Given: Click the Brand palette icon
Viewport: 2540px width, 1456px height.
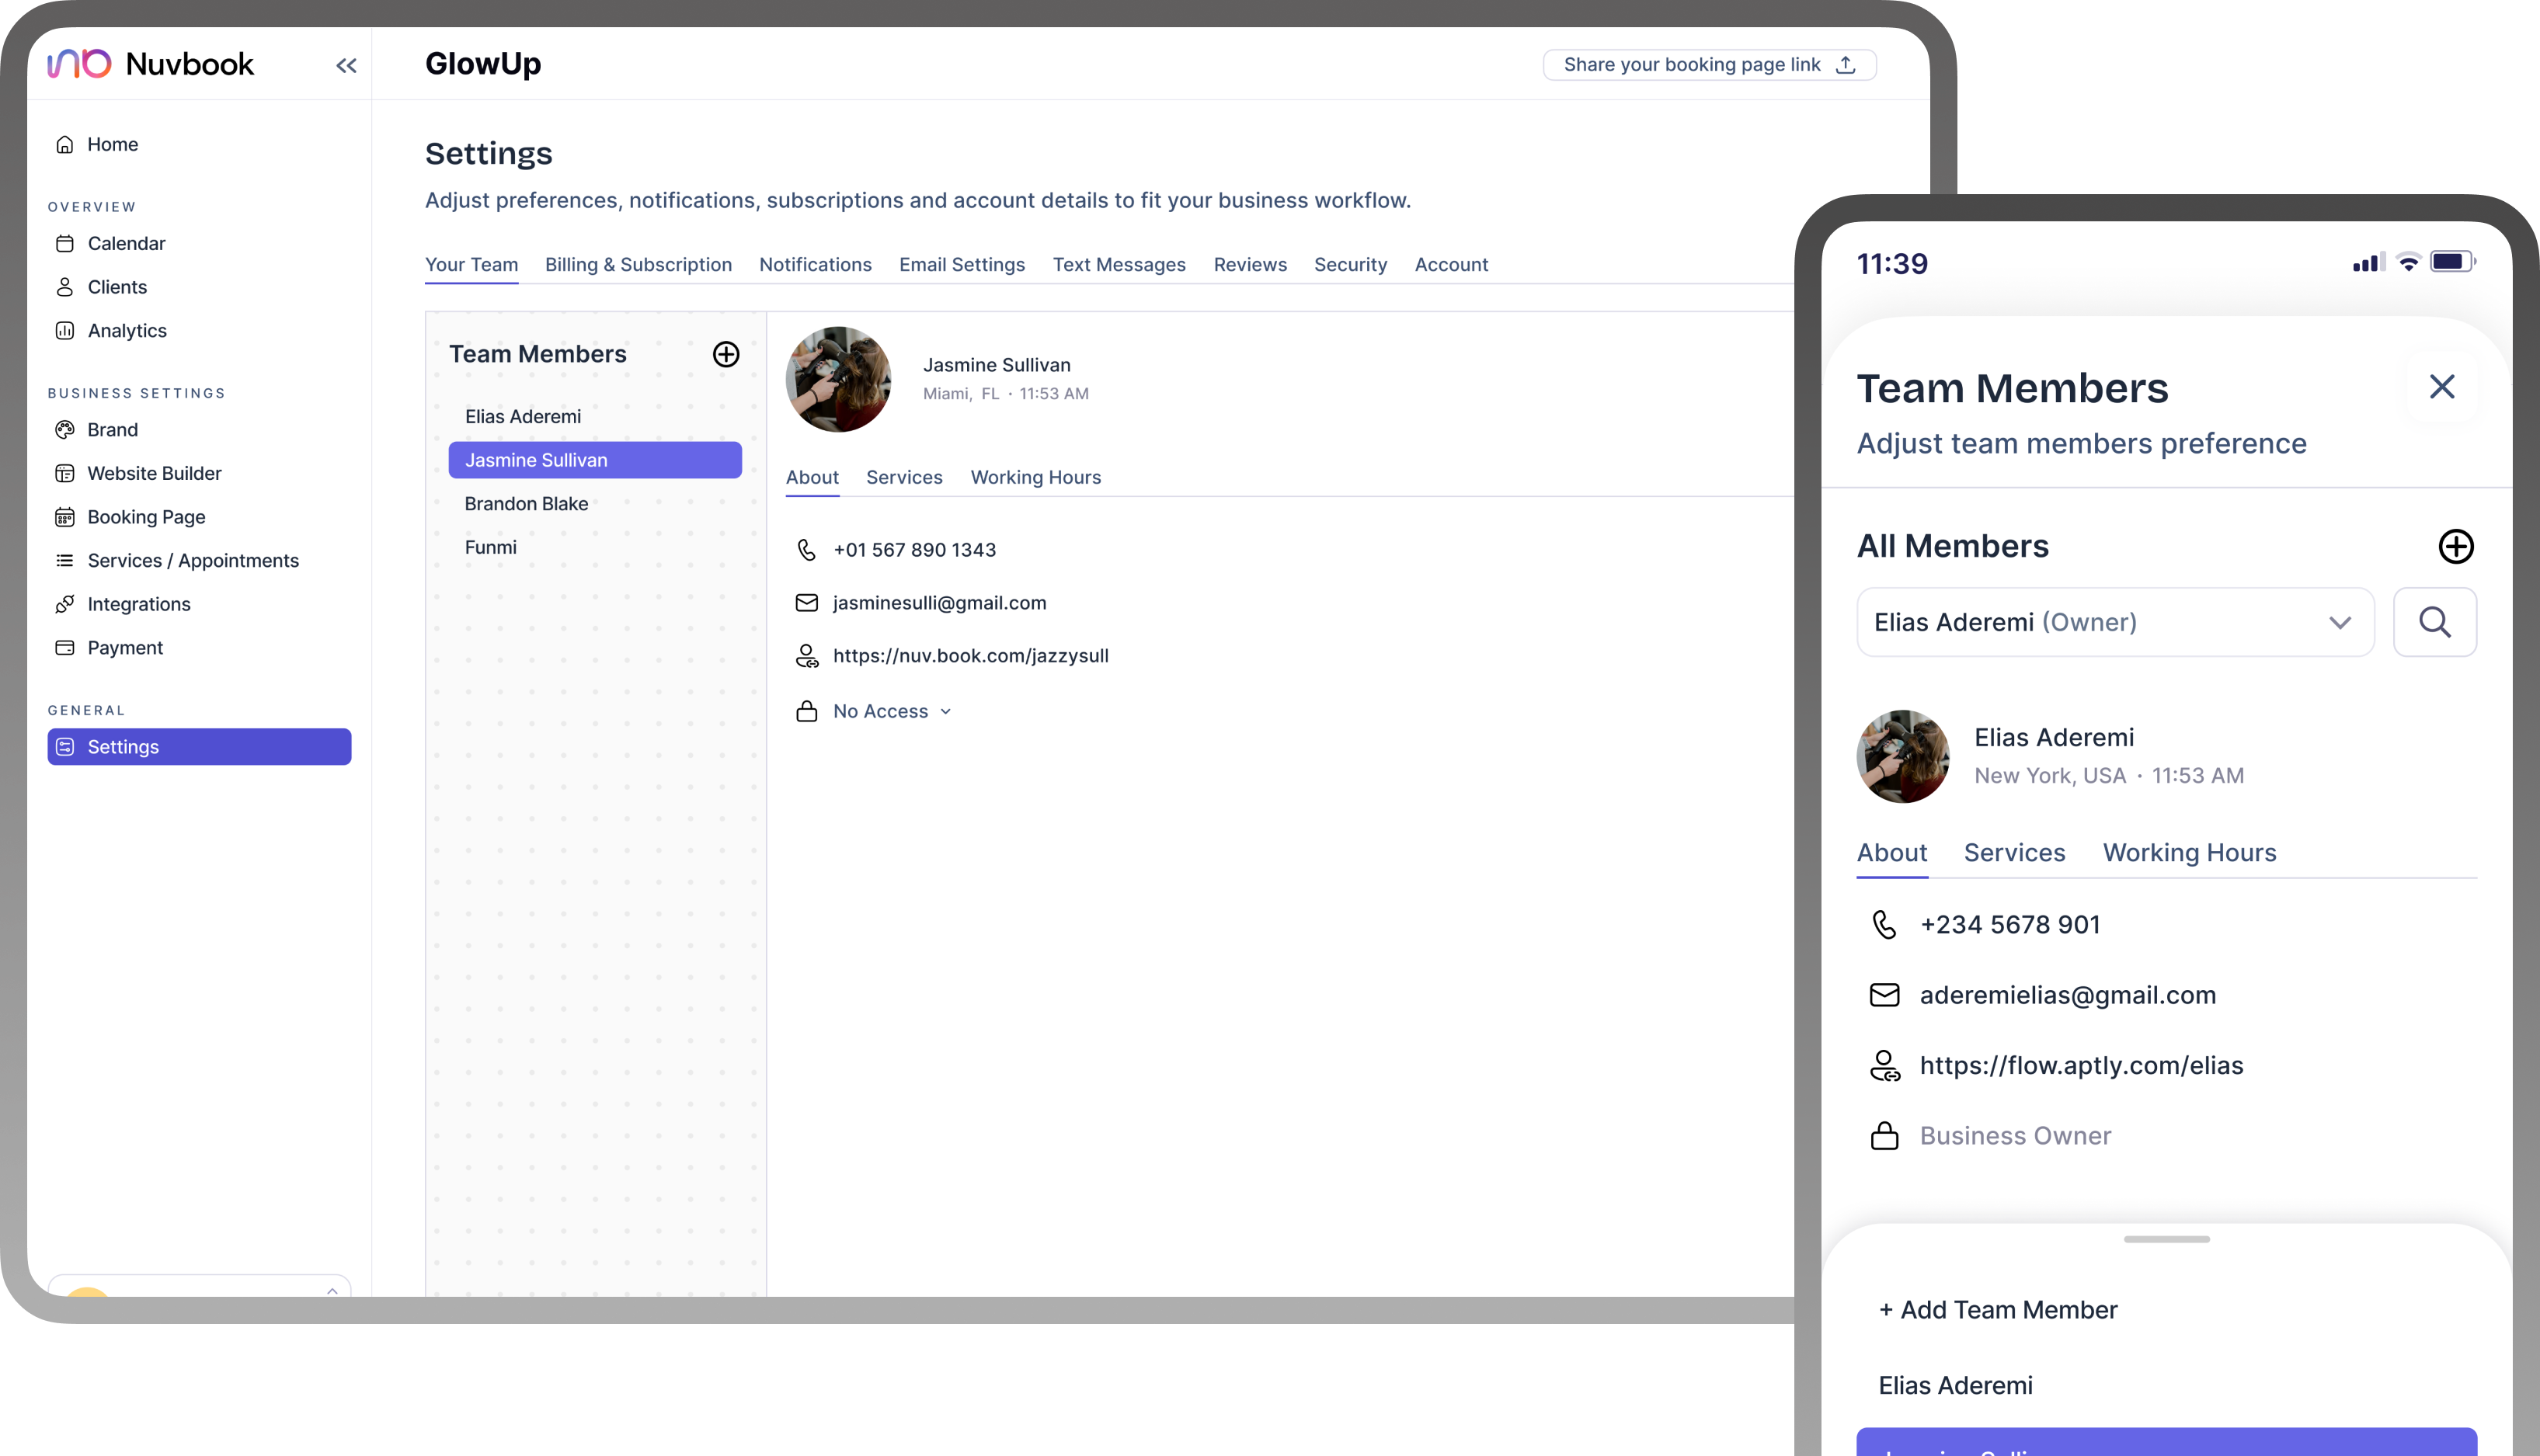Looking at the screenshot, I should 65,430.
